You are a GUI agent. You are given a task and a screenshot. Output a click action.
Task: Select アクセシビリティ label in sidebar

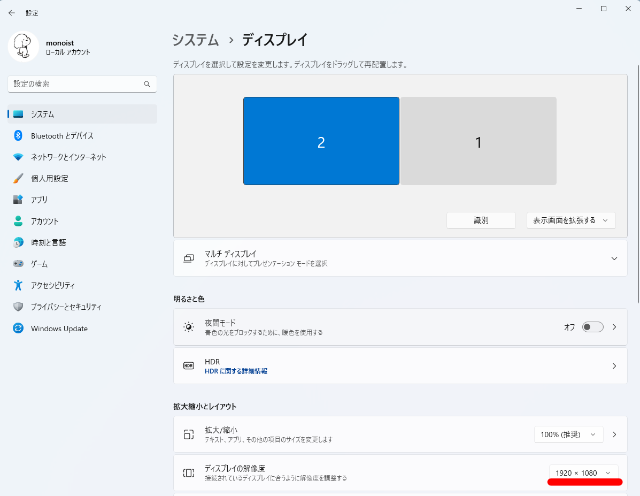pos(53,285)
